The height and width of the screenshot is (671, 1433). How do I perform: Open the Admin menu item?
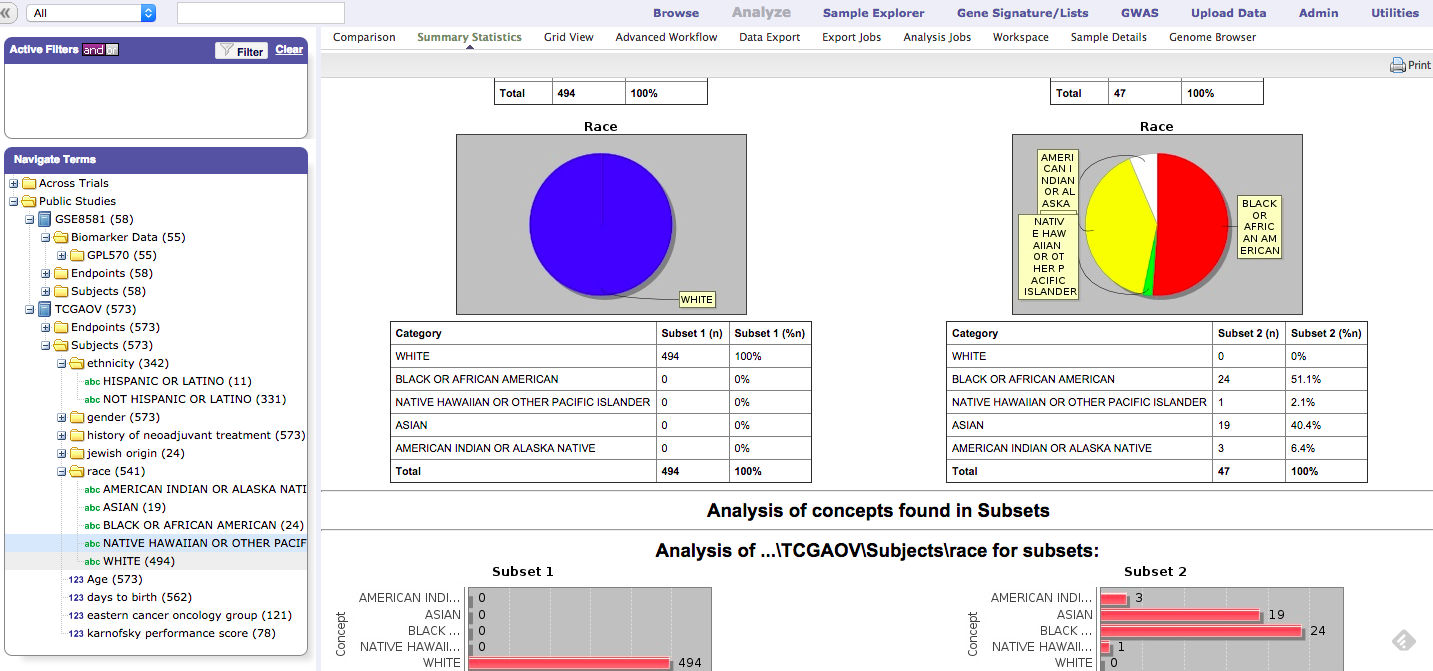[1318, 13]
